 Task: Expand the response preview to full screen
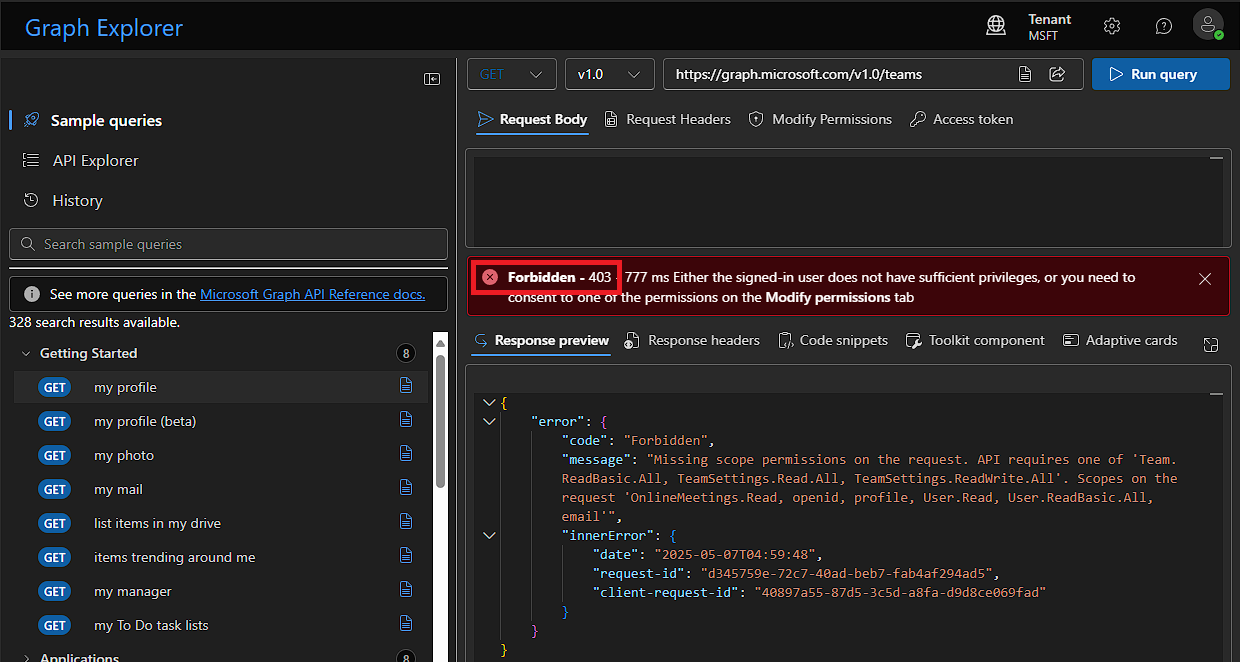tap(1211, 343)
